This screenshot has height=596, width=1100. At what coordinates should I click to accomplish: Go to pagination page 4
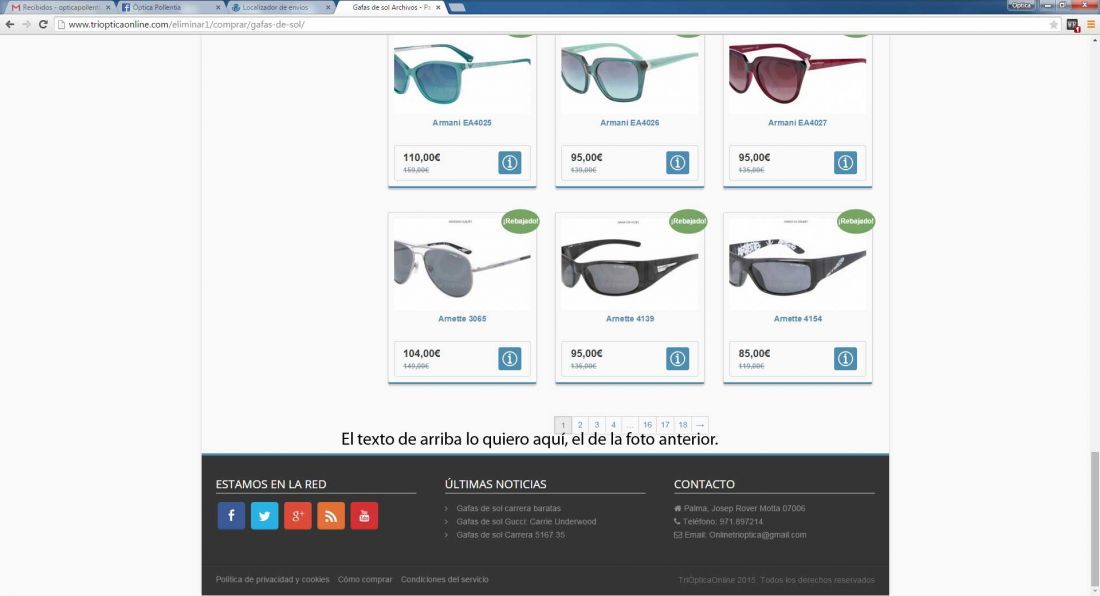tap(613, 425)
